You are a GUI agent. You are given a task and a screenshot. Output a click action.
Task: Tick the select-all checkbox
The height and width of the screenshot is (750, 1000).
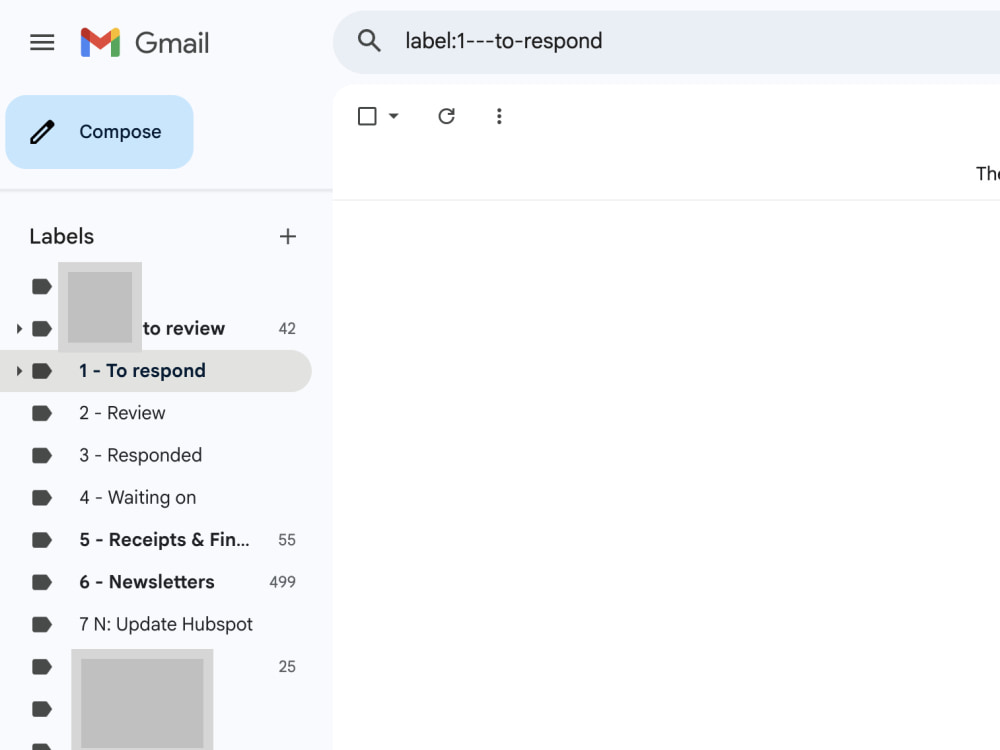367,116
